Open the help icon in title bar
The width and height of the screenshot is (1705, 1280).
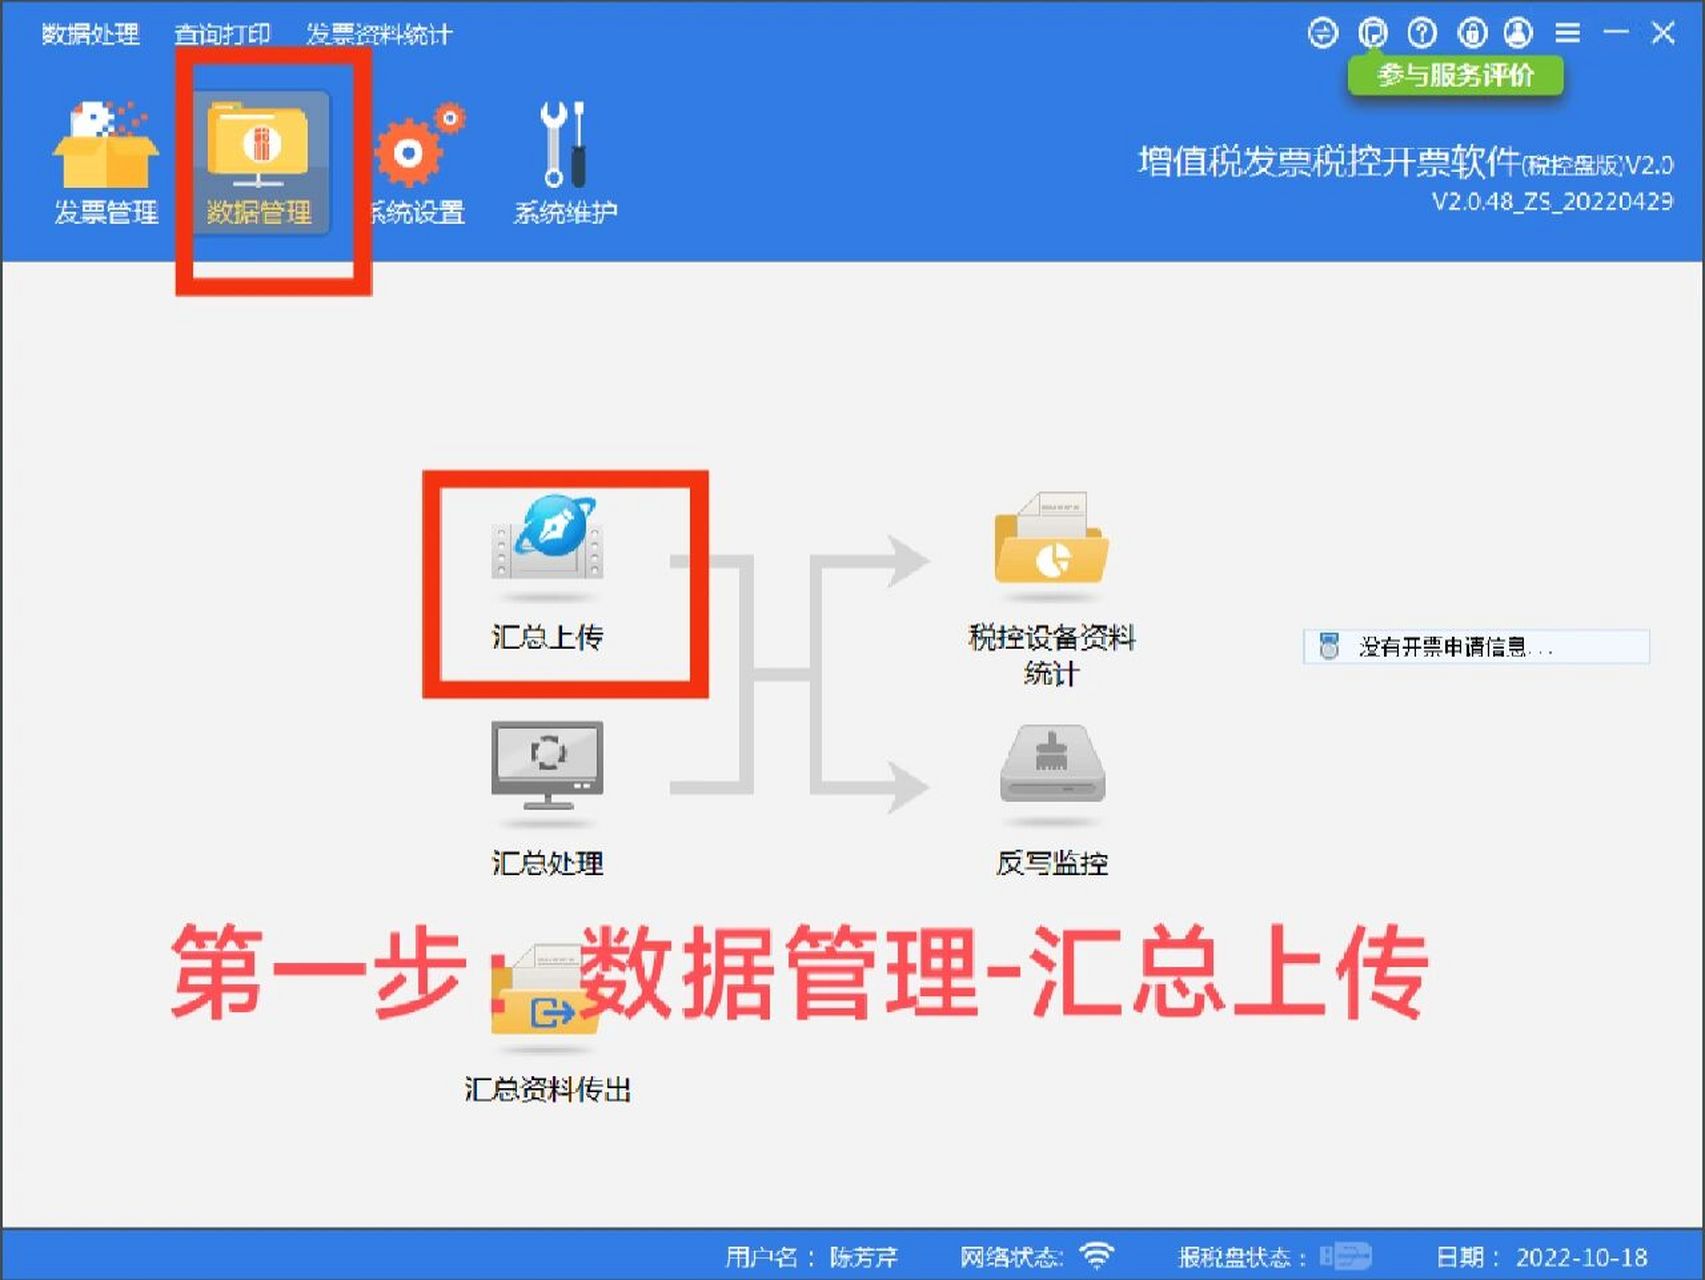coord(1420,32)
